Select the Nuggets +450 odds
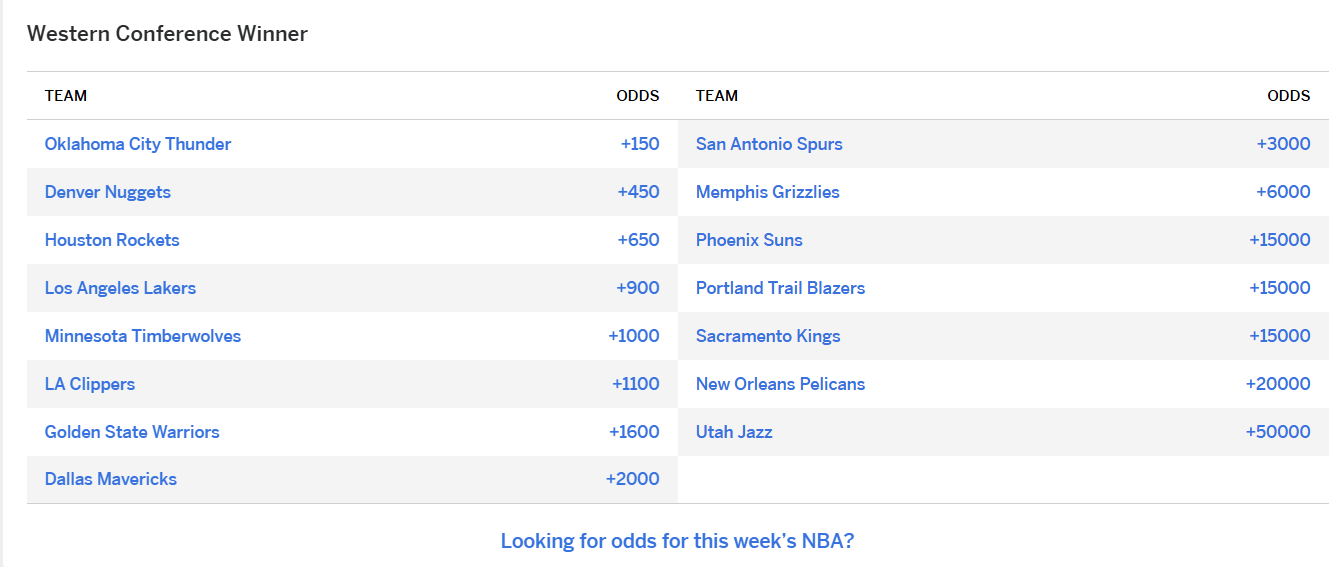Image resolution: width=1338 pixels, height=567 pixels. click(x=639, y=192)
